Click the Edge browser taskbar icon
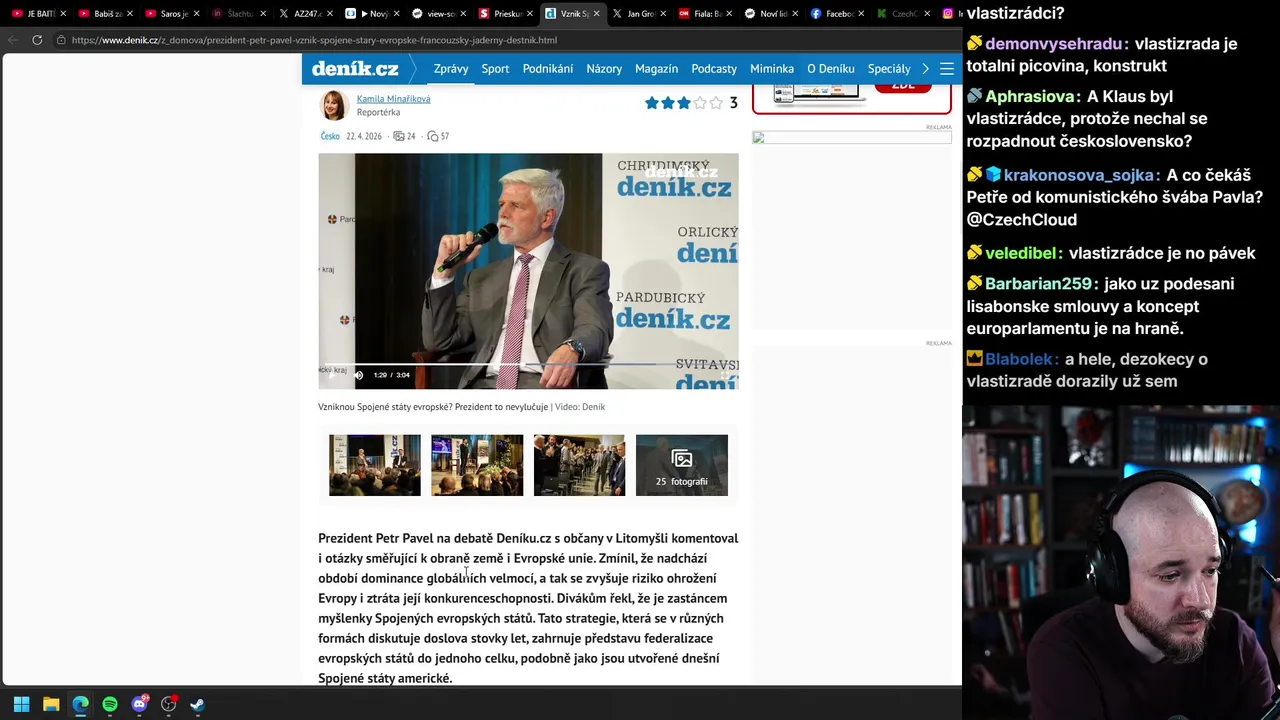1280x720 pixels. [x=80, y=704]
